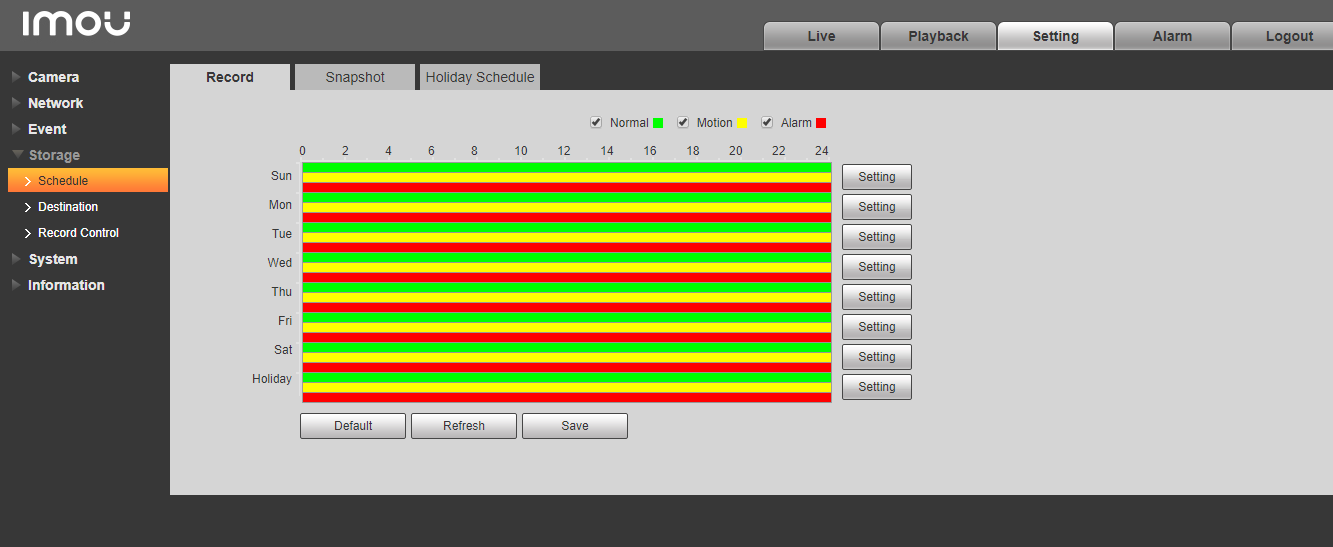Go to the Live view tab
The image size is (1333, 547).
tap(821, 36)
